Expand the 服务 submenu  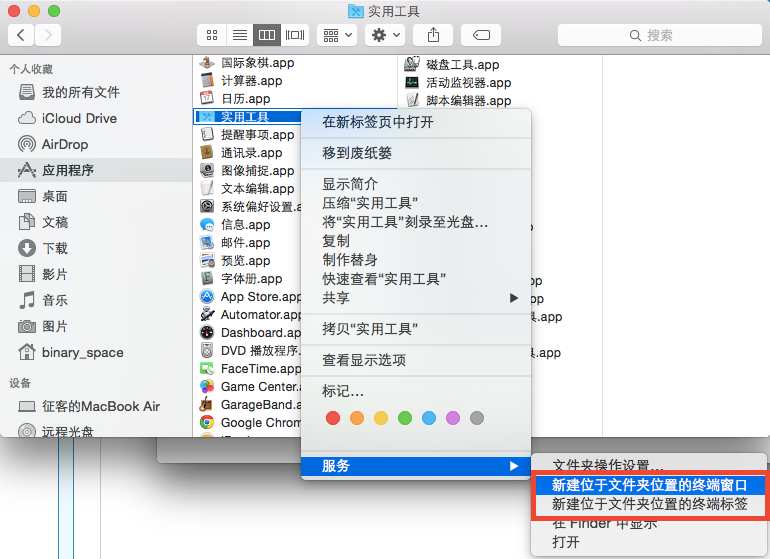416,466
